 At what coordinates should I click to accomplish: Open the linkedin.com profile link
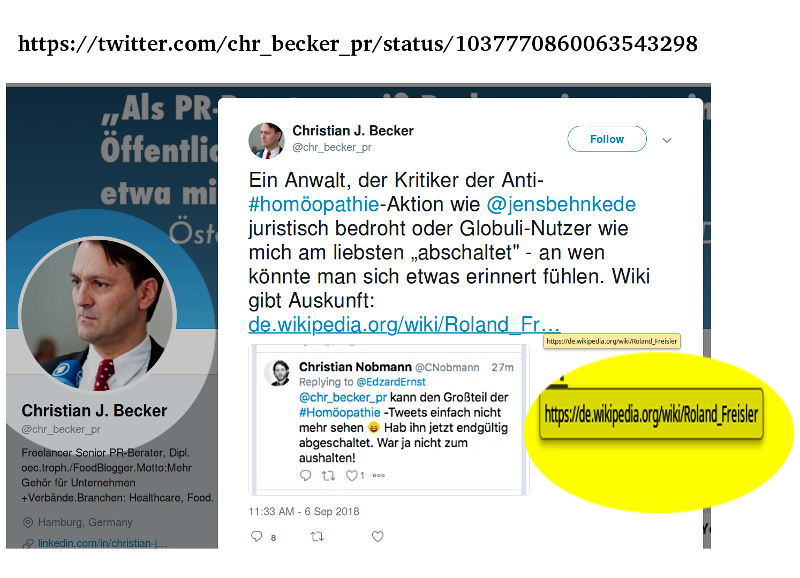(102, 543)
